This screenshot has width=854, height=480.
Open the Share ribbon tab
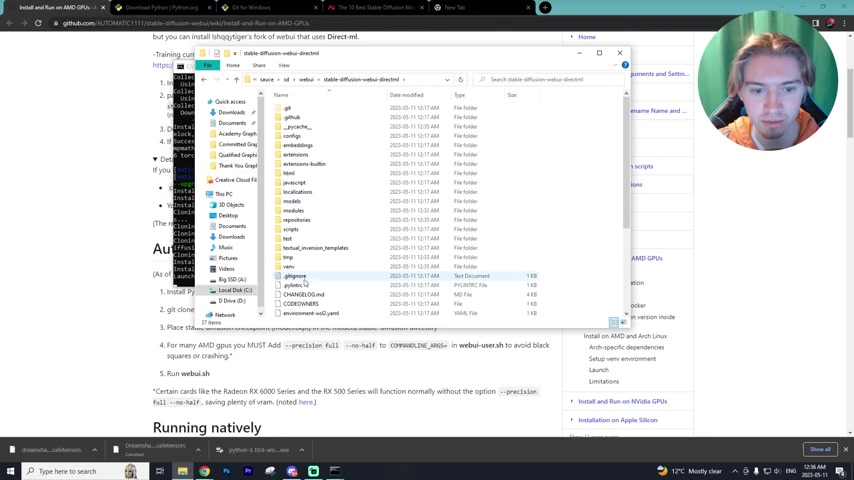point(259,65)
